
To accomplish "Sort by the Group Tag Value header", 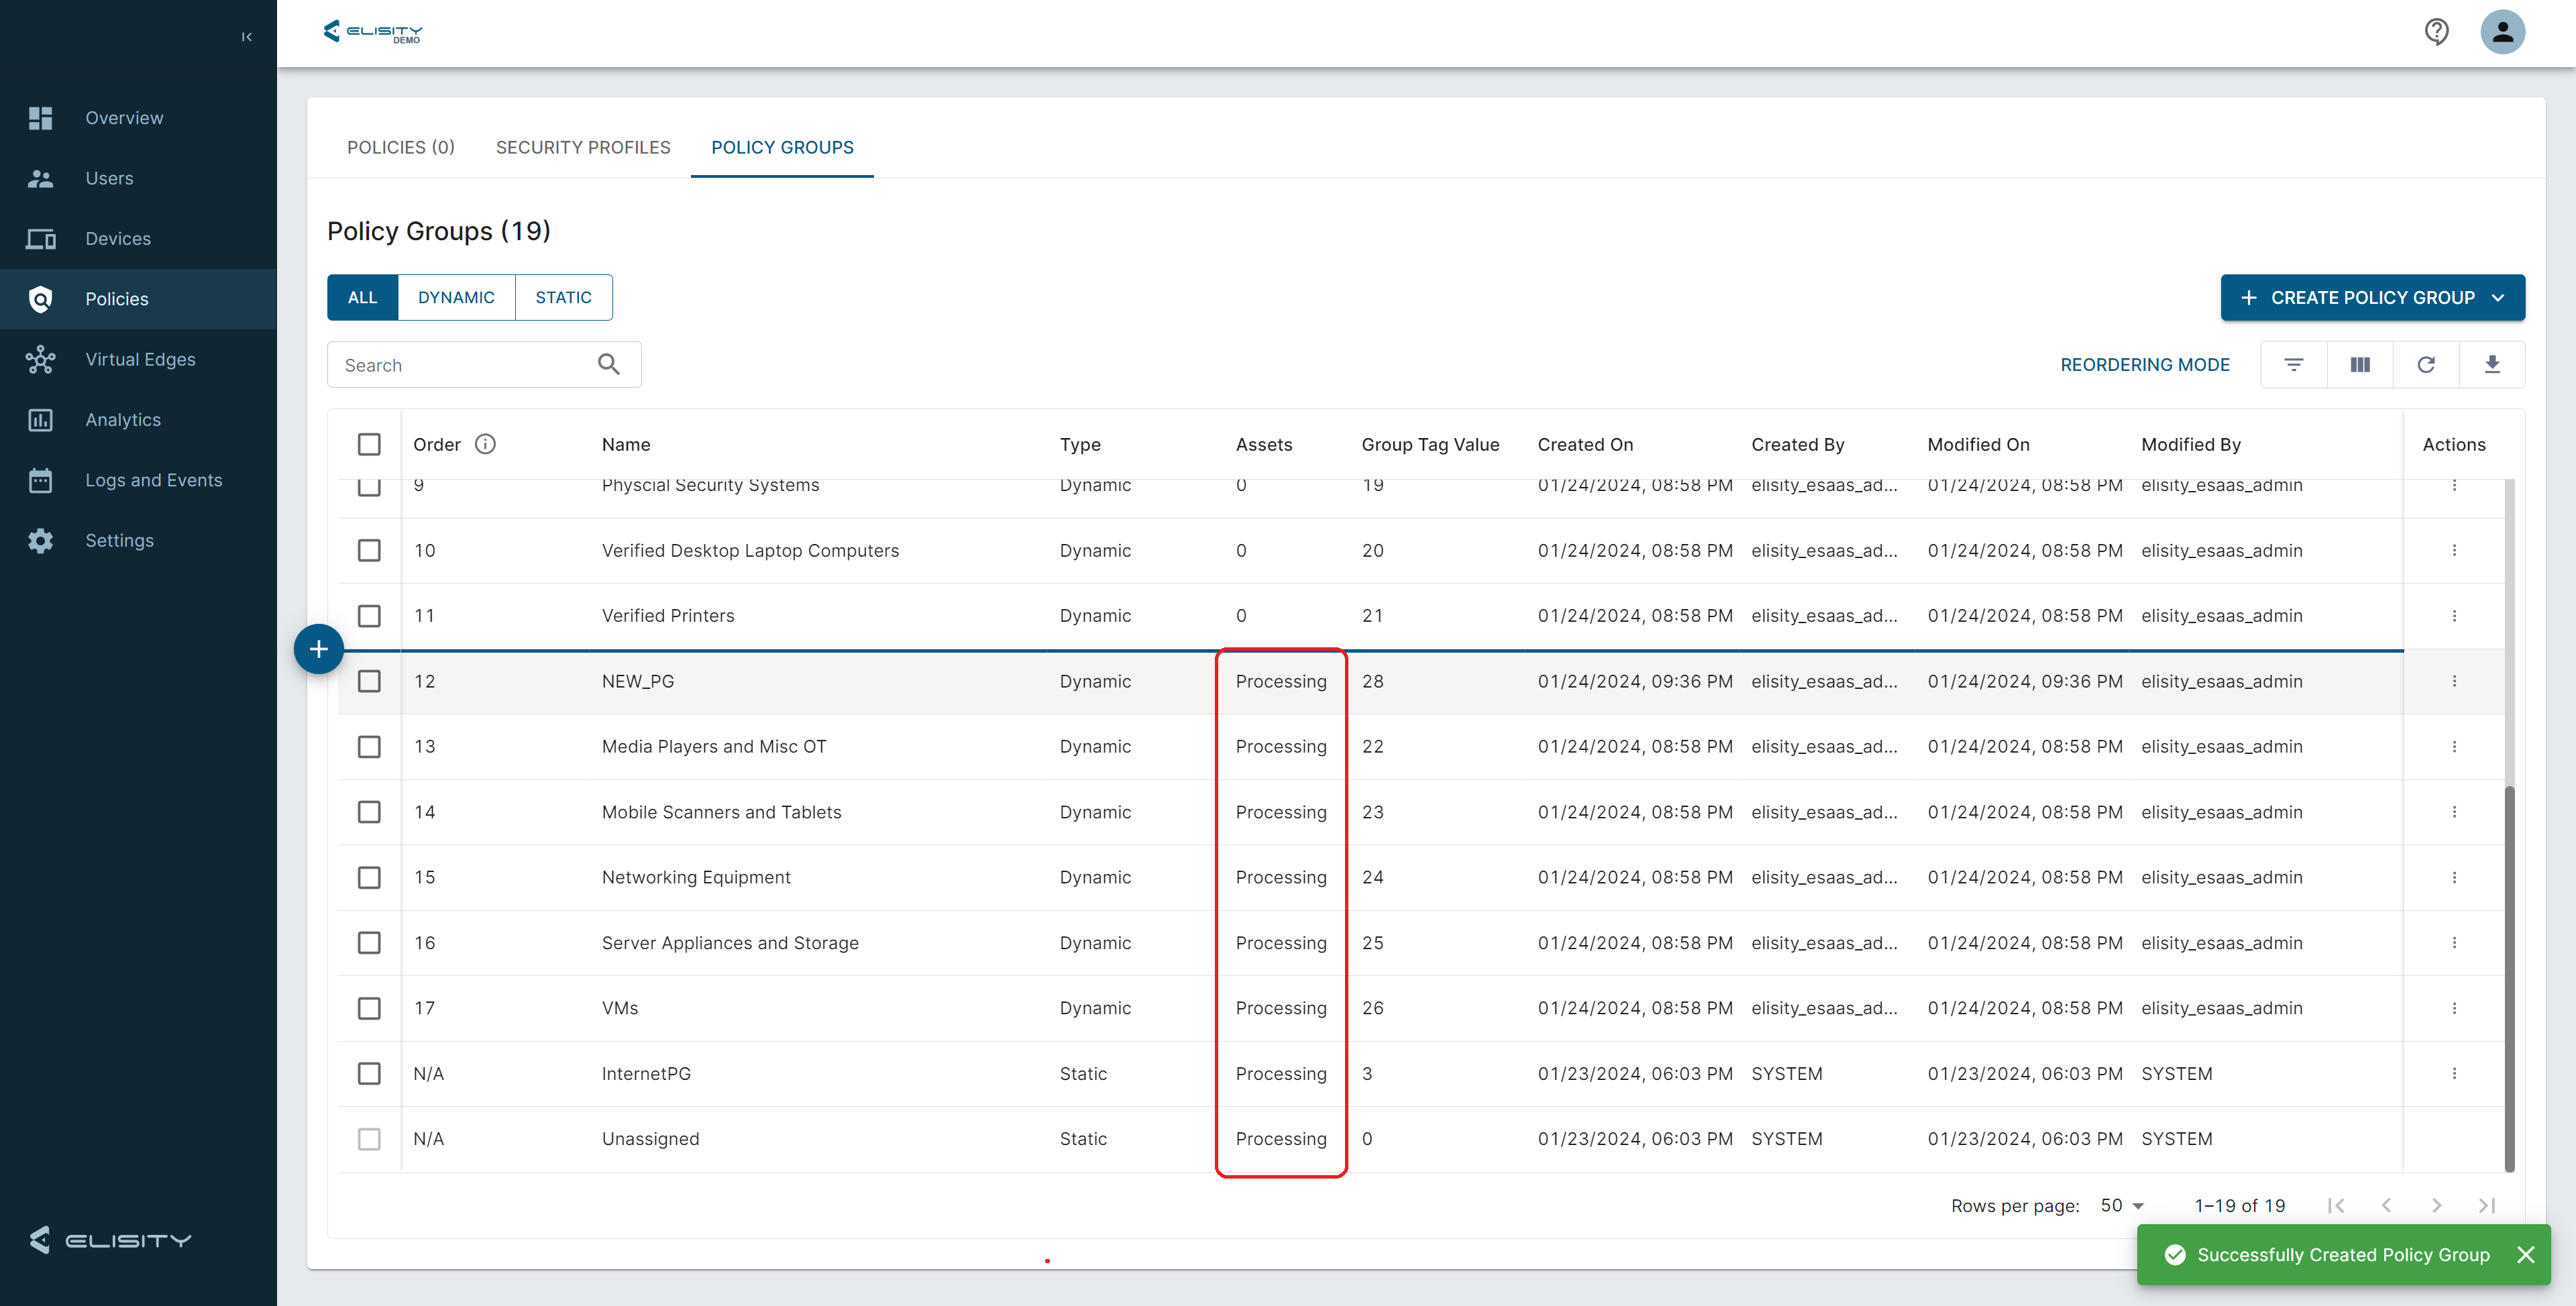I will 1430,444.
